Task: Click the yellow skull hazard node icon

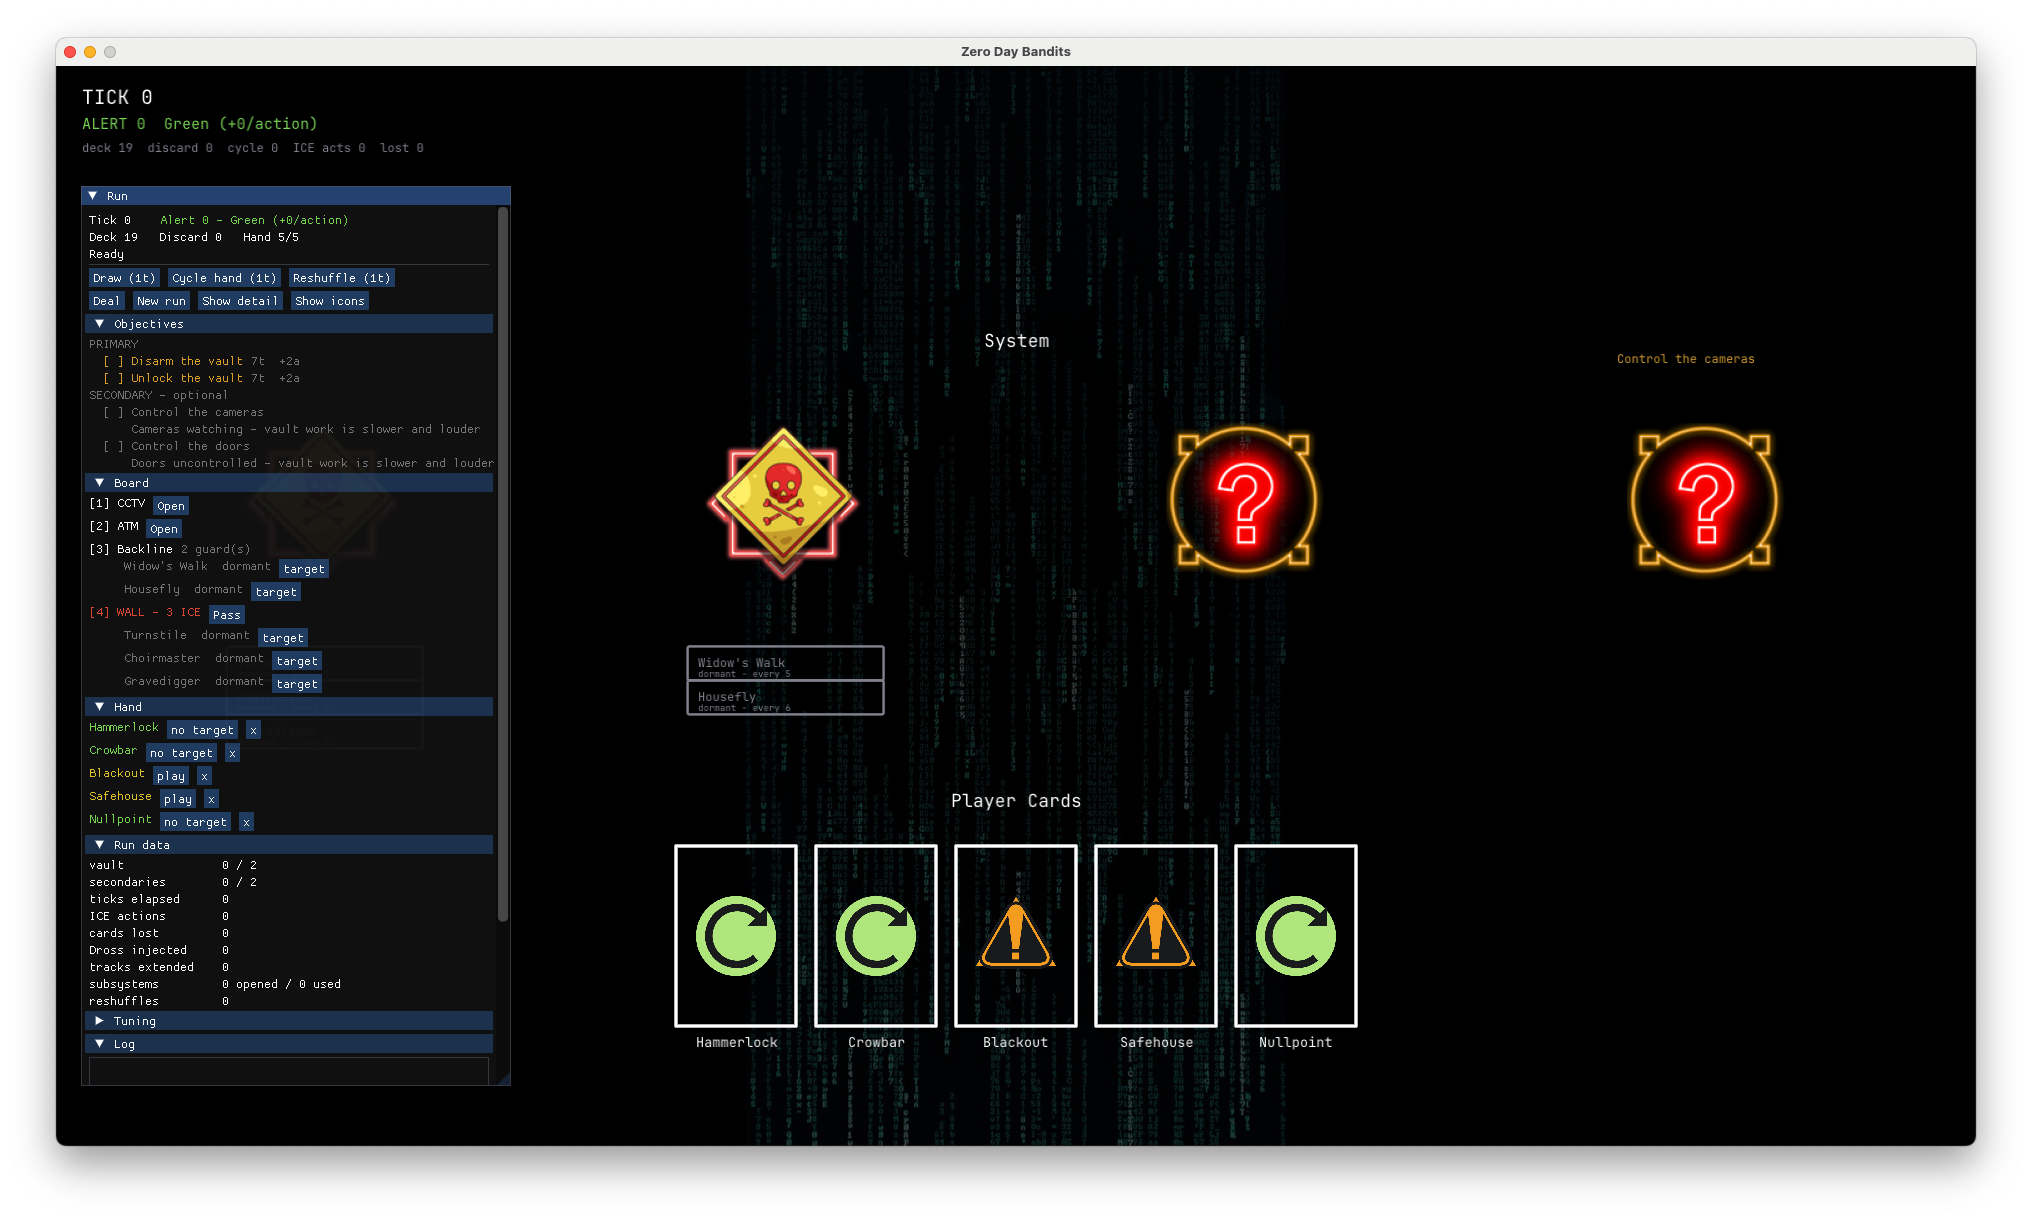Action: (783, 500)
